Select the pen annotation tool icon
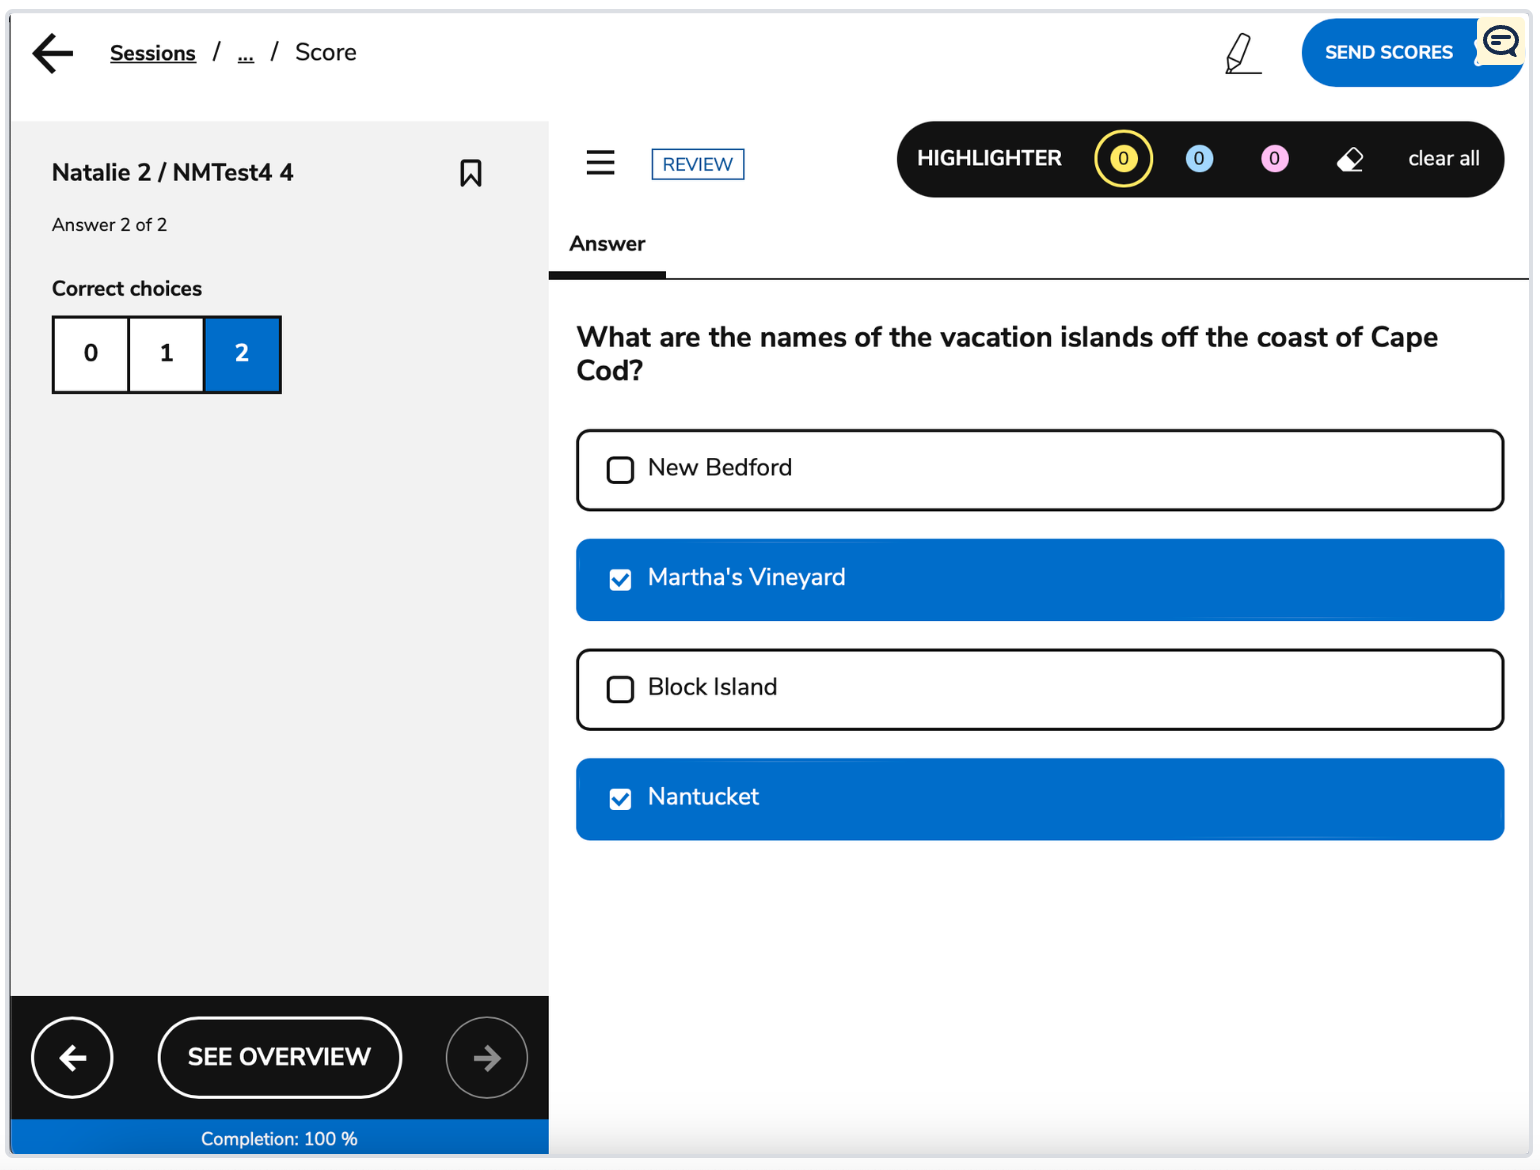This screenshot has width=1540, height=1170. [1242, 53]
